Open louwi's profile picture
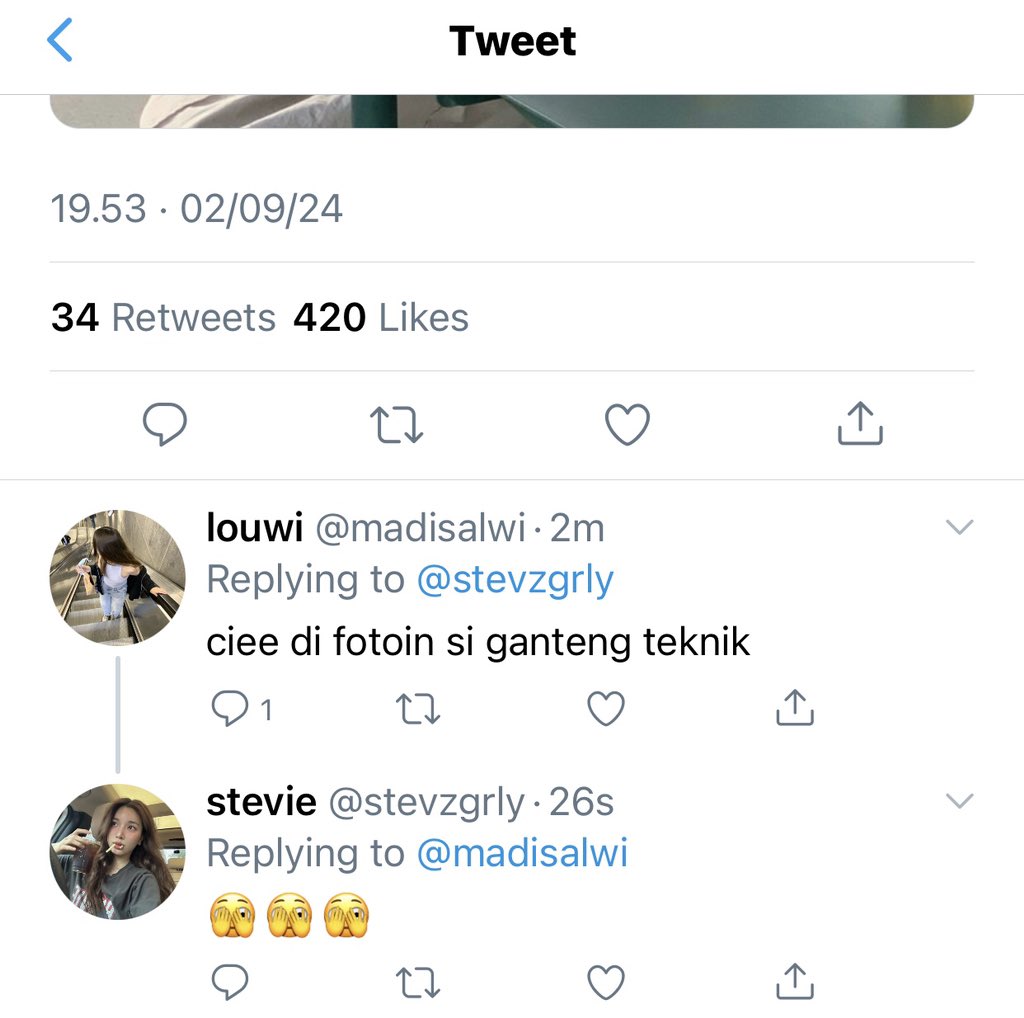1024x1018 pixels. coord(118,577)
